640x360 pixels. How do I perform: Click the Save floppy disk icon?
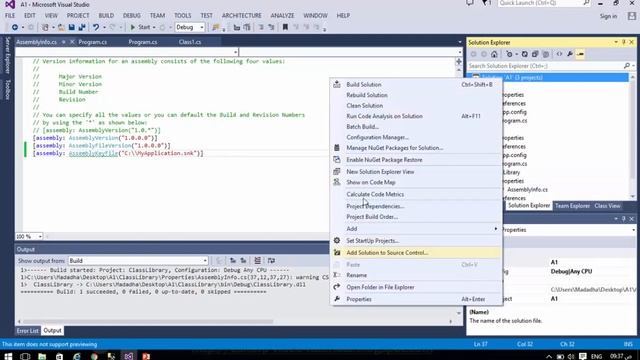[x=71, y=27]
